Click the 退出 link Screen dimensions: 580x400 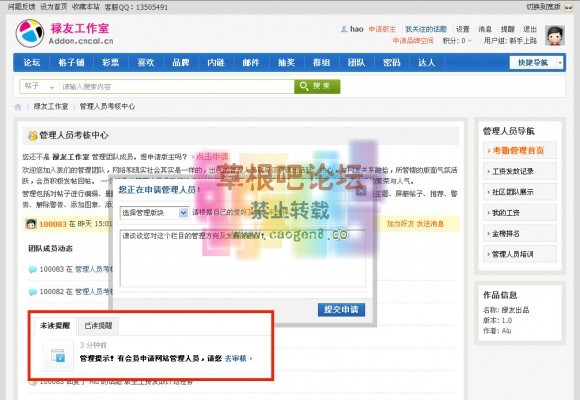(x=530, y=29)
